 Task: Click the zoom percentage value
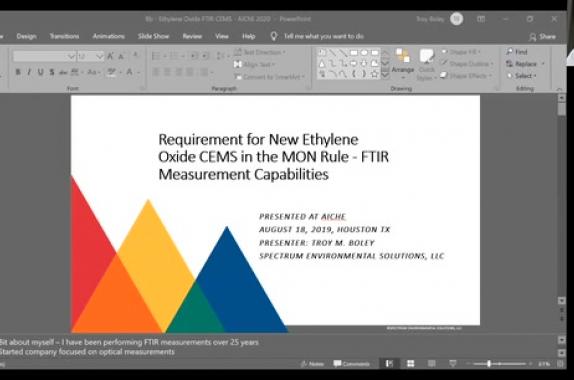[x=544, y=364]
